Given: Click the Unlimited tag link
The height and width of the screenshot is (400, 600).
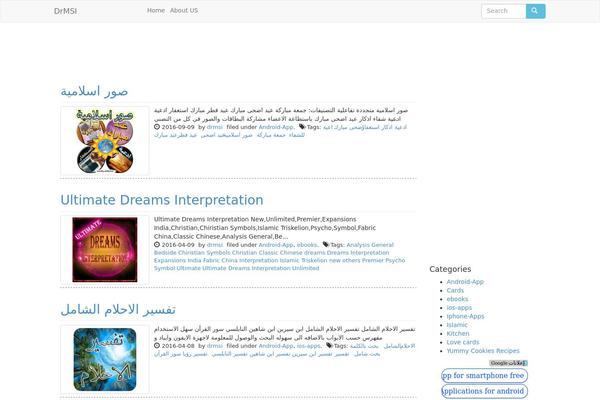Looking at the screenshot, I should [305, 268].
